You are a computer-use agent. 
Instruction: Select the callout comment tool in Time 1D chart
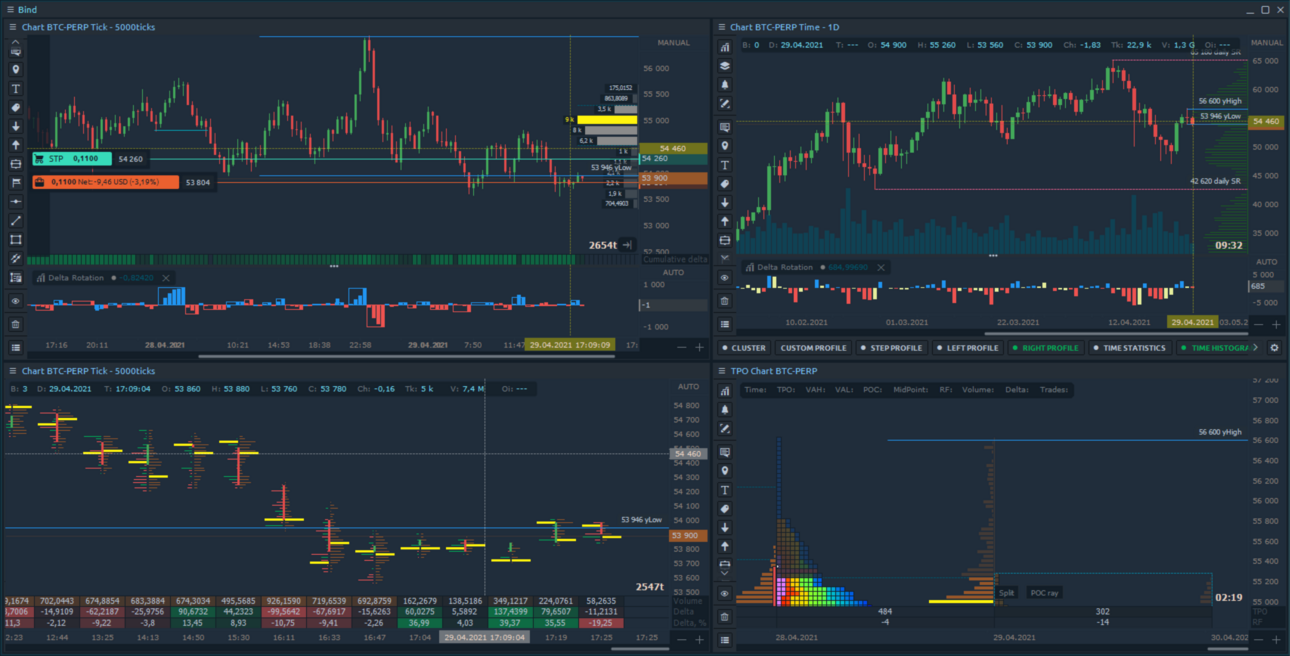pos(725,127)
